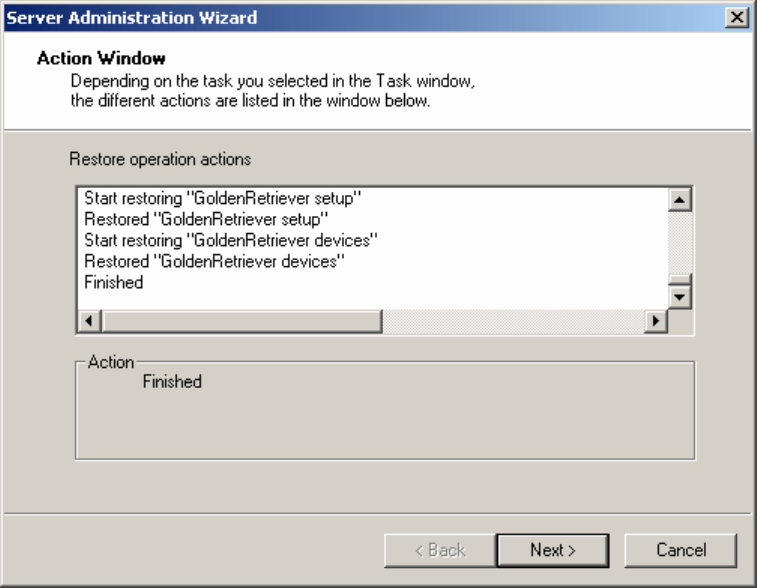Close the Server Administration Wizard window
This screenshot has width=757, height=588.
click(738, 16)
